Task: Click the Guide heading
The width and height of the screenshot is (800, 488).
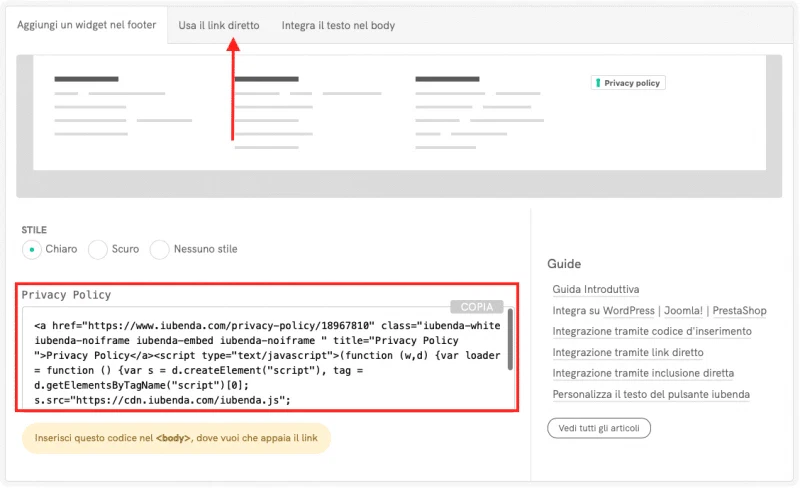Action: (x=564, y=264)
